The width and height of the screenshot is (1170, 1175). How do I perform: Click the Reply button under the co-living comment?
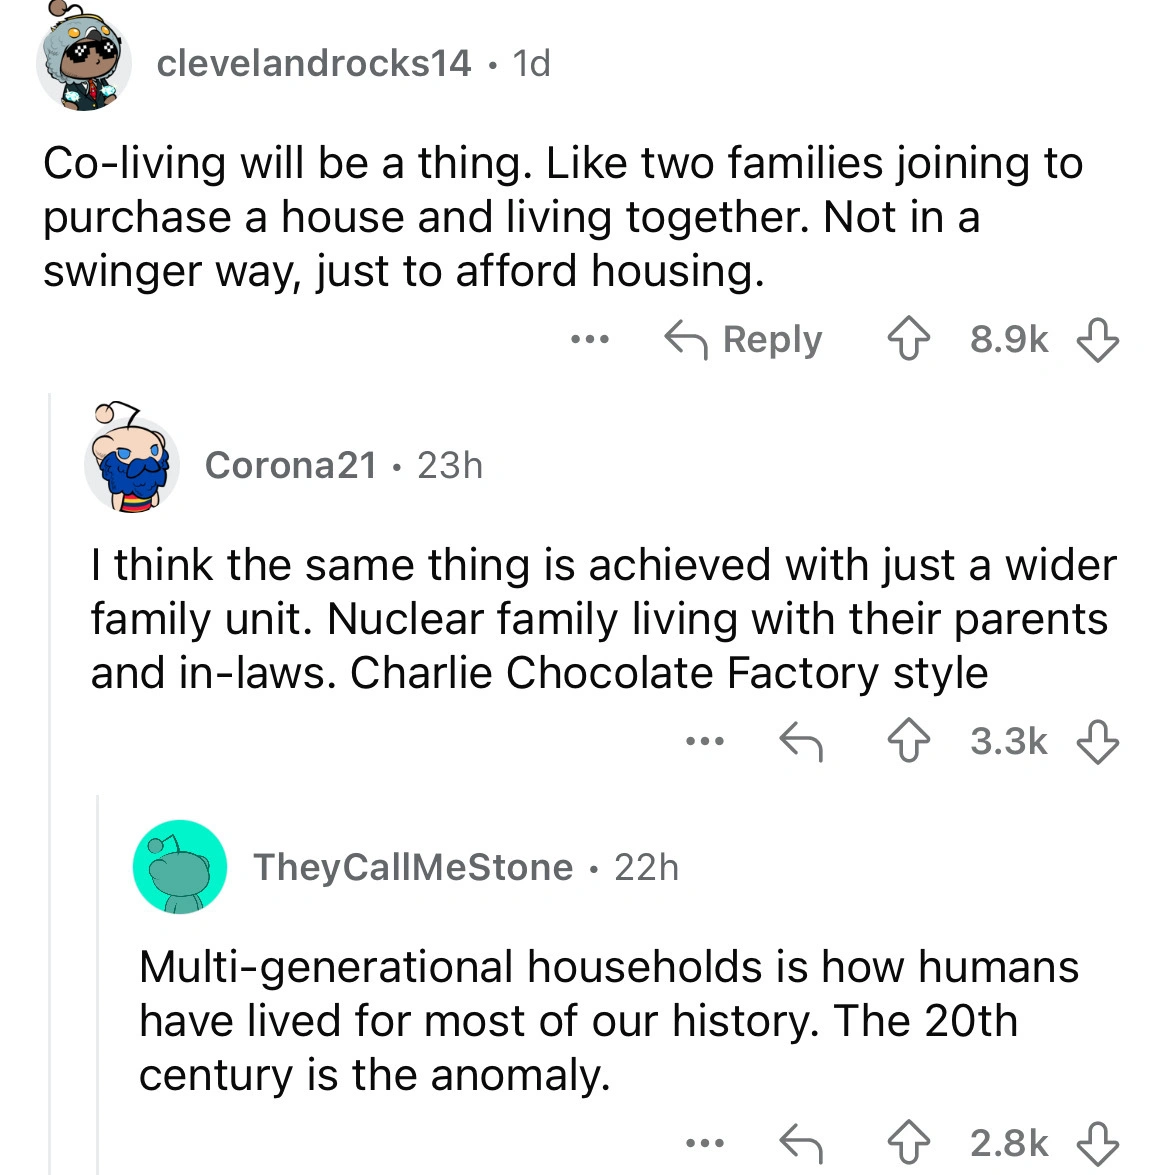pos(744,340)
